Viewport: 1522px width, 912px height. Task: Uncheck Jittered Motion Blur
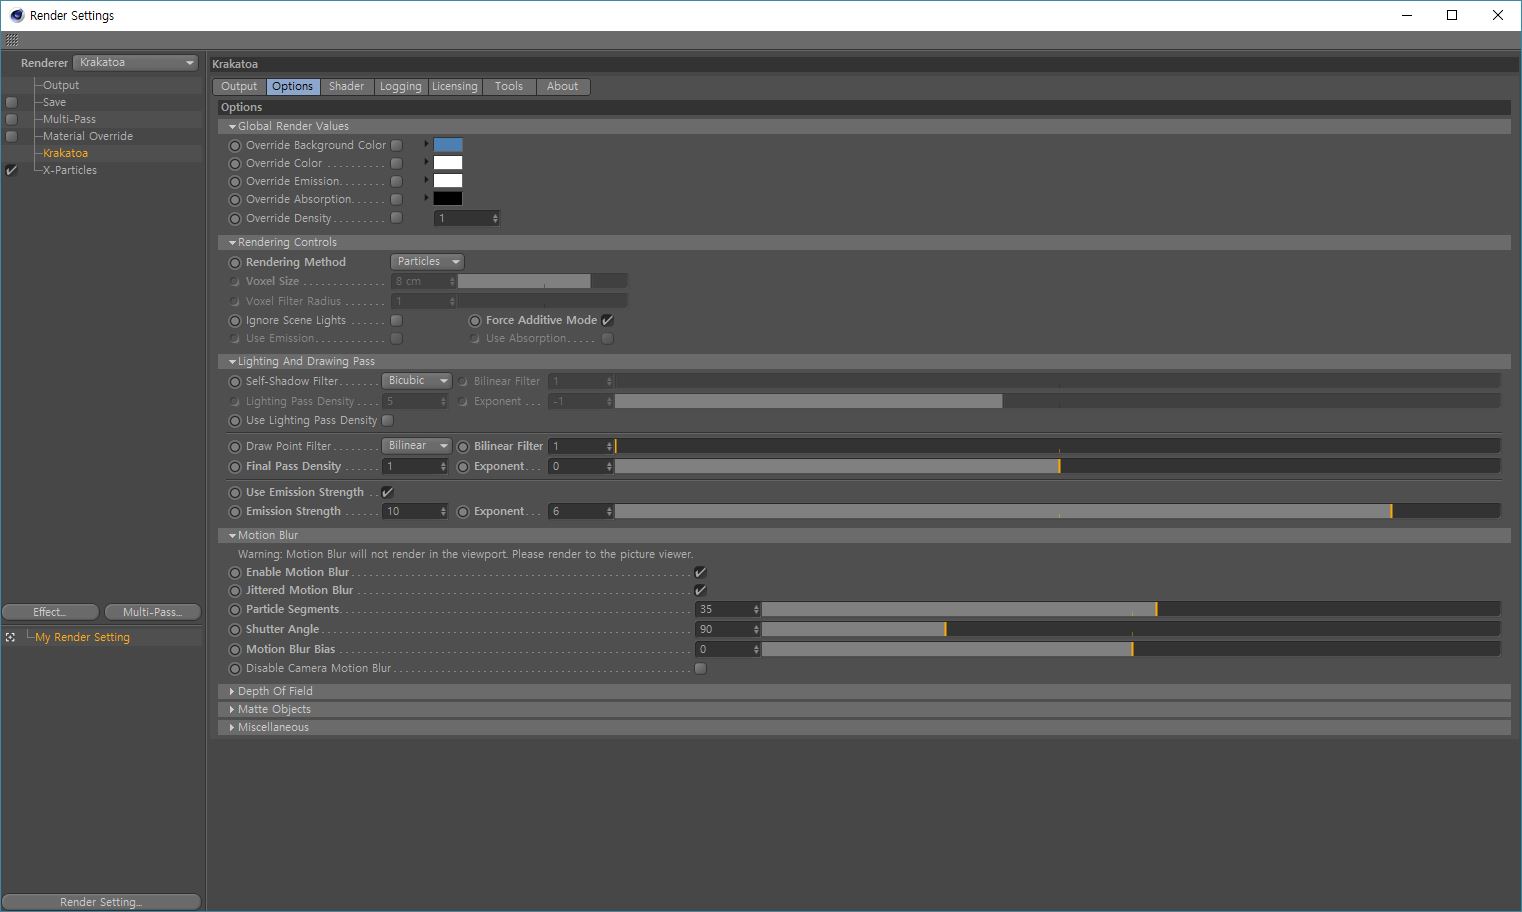700,590
